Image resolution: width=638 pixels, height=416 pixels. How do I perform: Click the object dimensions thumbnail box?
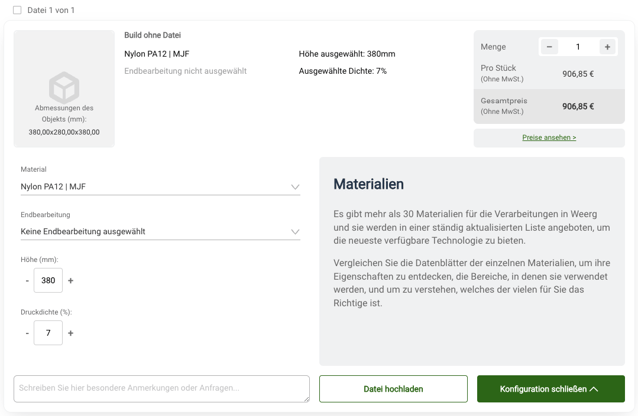click(64, 89)
